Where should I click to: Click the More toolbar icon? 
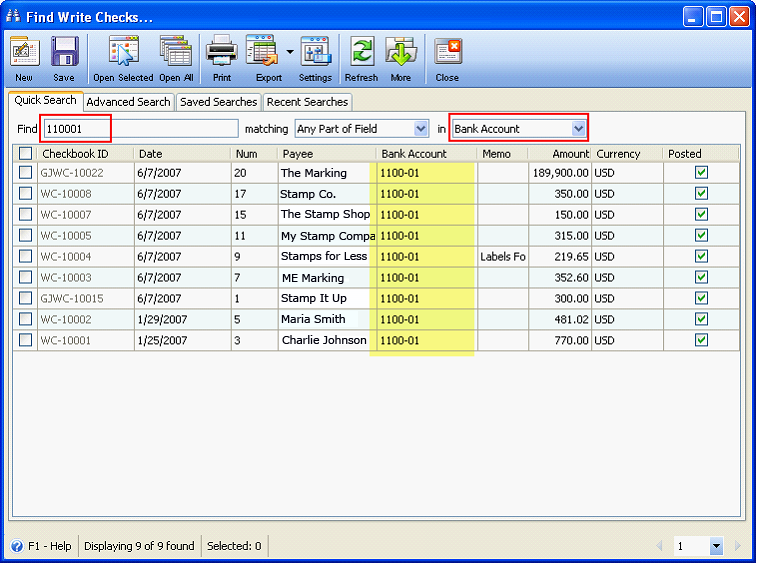pos(401,51)
